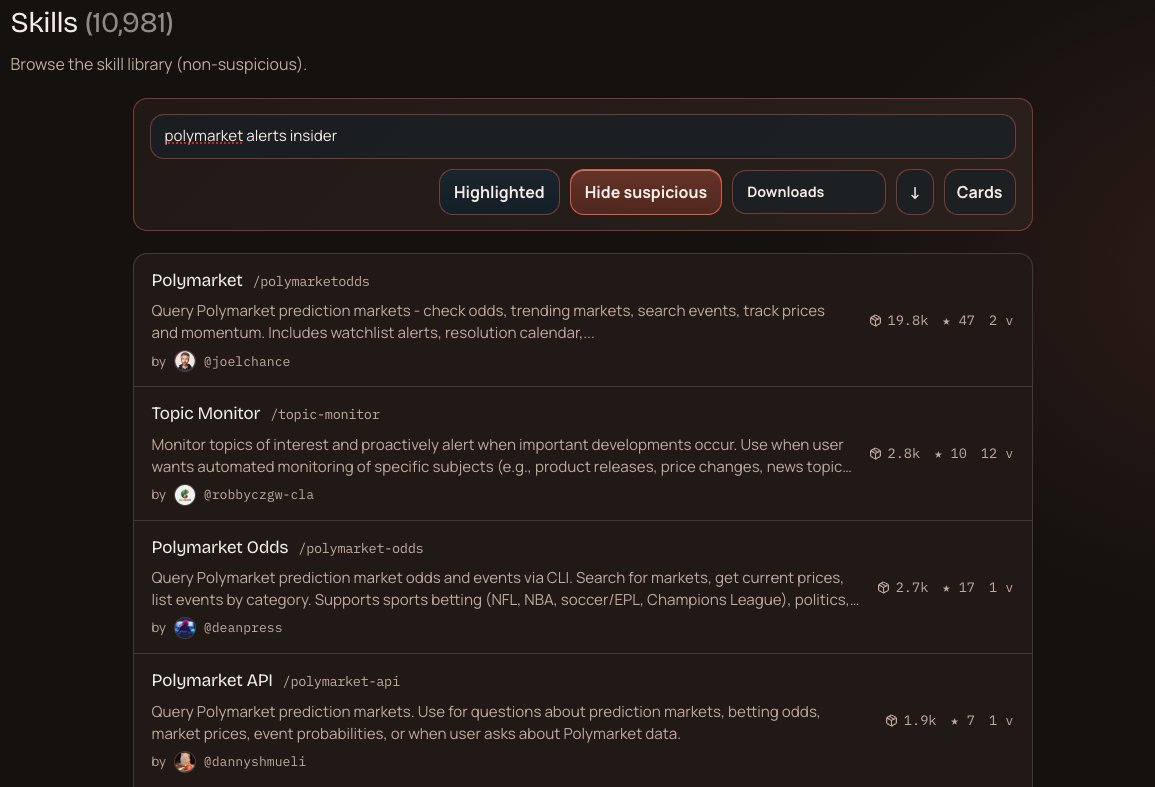The width and height of the screenshot is (1155, 787).
Task: Click the /polymarket-api slug
Action: 342,682
